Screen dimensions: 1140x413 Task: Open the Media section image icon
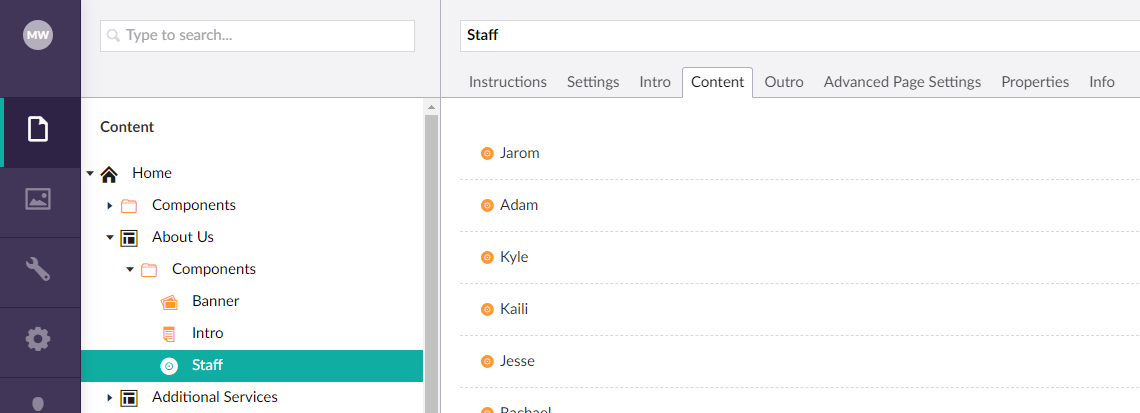point(38,199)
